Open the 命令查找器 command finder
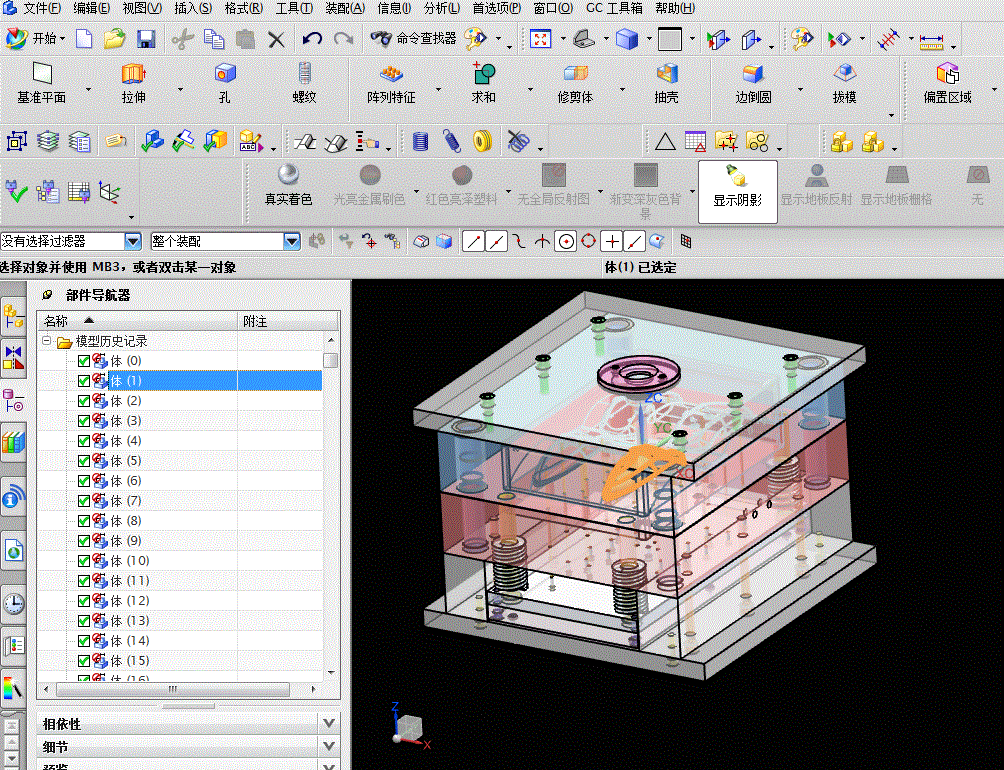Screen dimensions: 1004x770 pyautogui.click(x=414, y=38)
